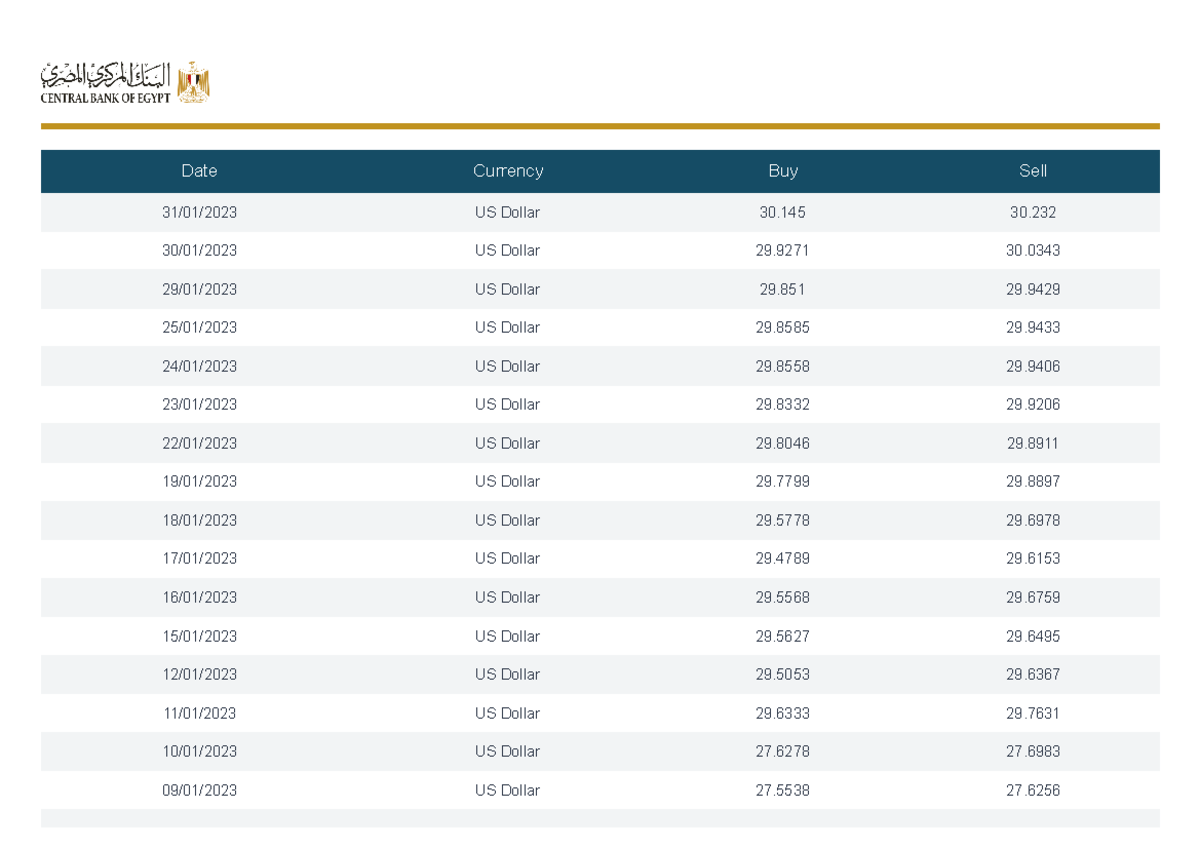Click US Dollar in the 19/01/2023 row
Image resolution: width=1200 pixels, height=848 pixels.
tap(508, 482)
